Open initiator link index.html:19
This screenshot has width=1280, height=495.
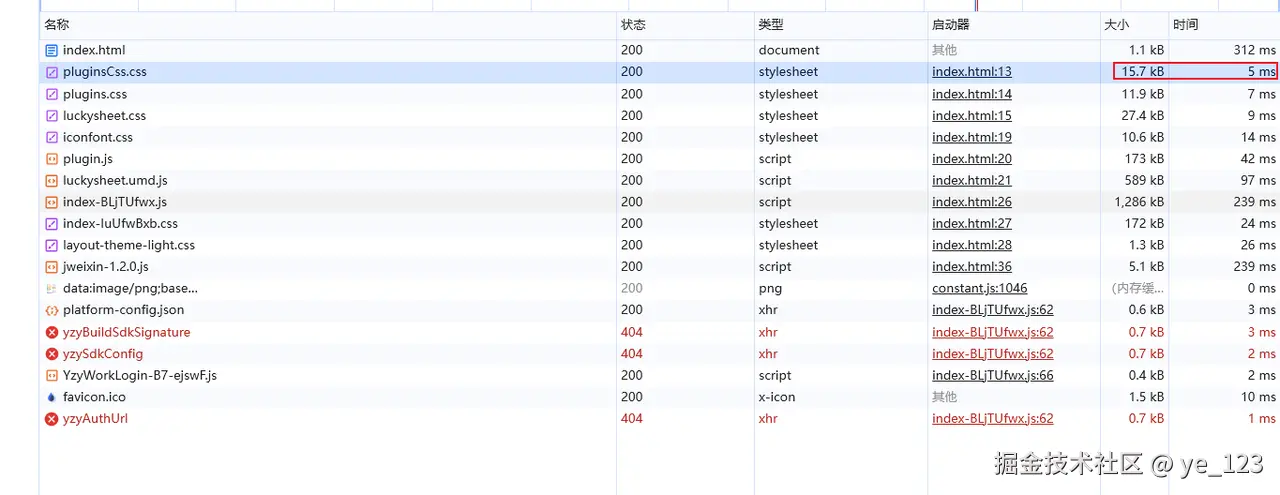tap(972, 137)
